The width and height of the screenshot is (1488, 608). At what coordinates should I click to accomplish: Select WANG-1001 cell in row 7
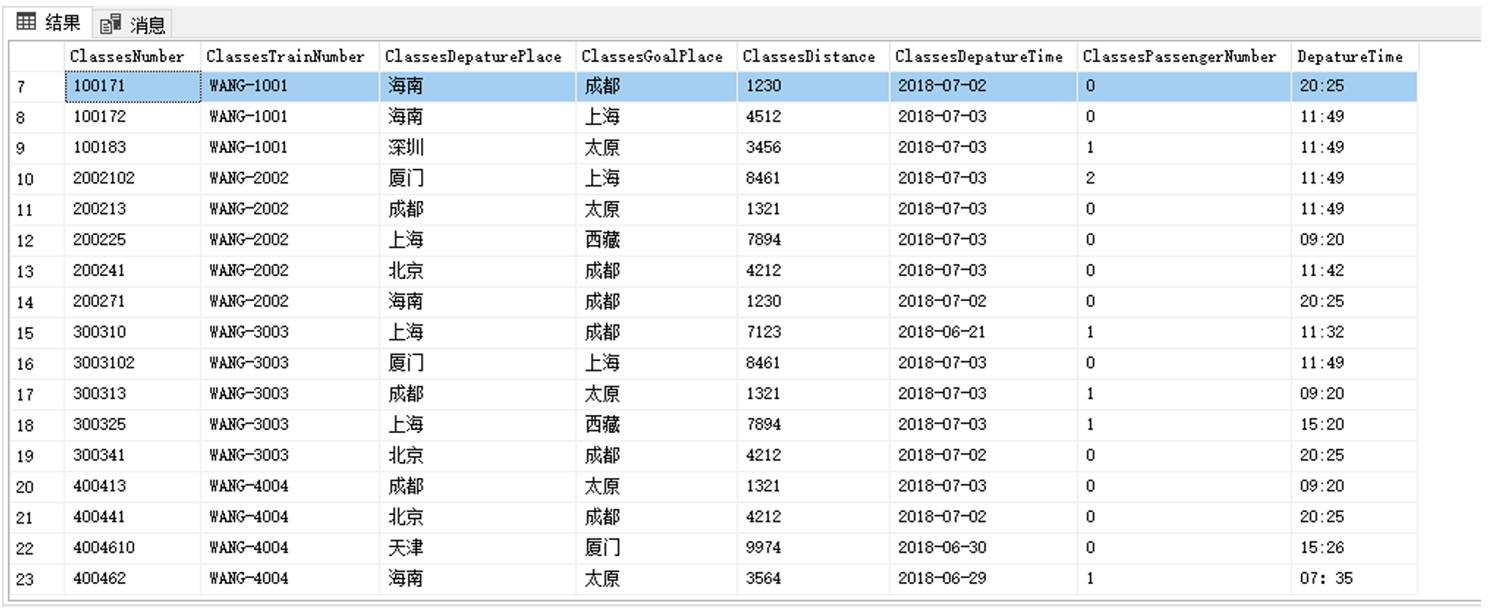tap(289, 87)
